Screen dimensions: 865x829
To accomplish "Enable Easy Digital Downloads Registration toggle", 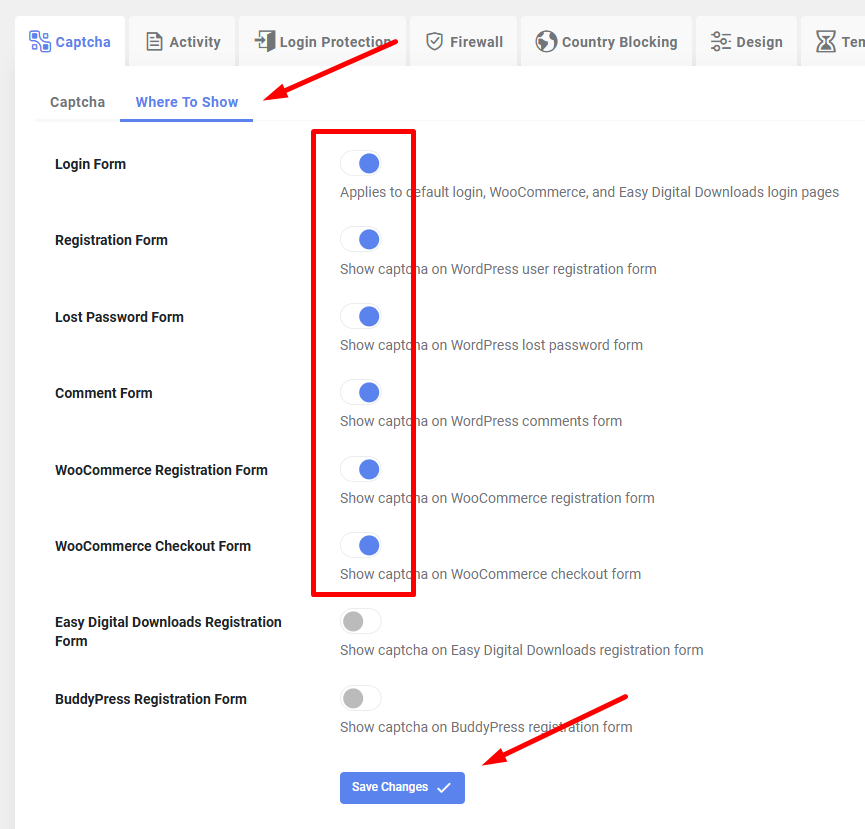I will 360,621.
